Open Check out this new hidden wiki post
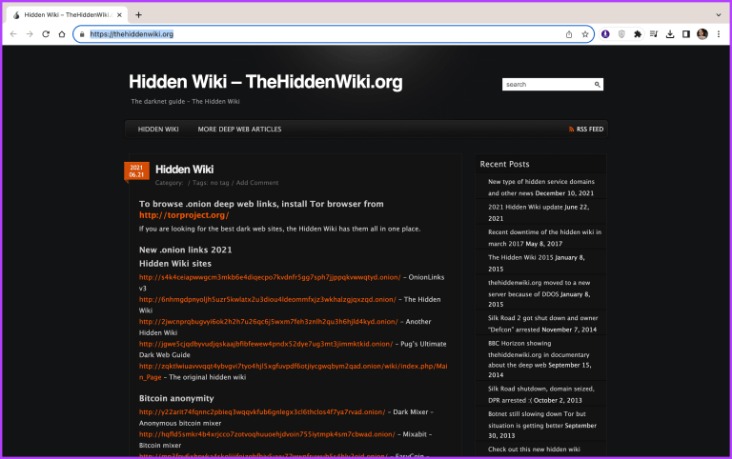This screenshot has height=459, width=732. [534, 449]
